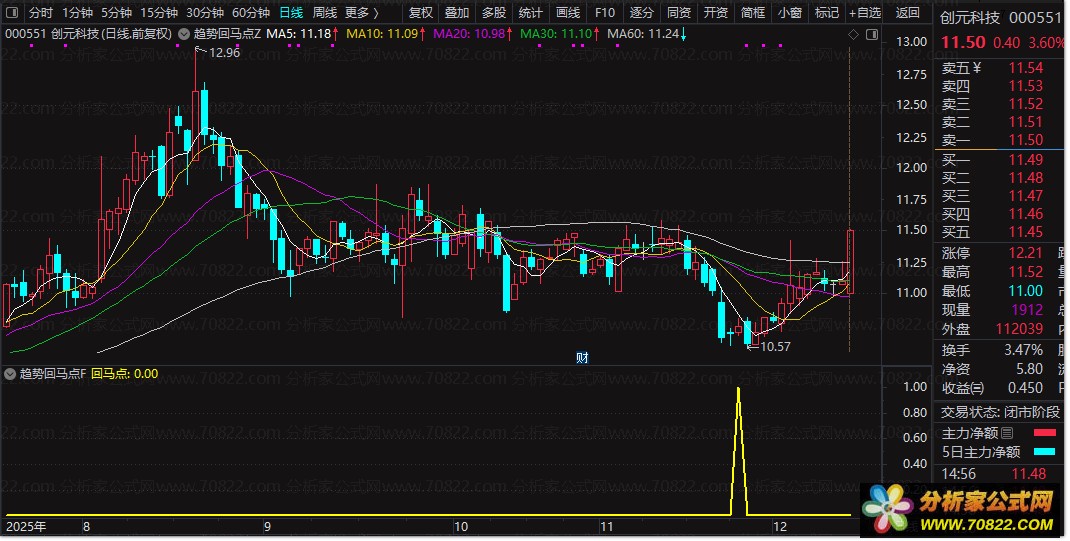Click the 创元科技 000551 stock title
The image size is (1070, 541).
click(1000, 18)
